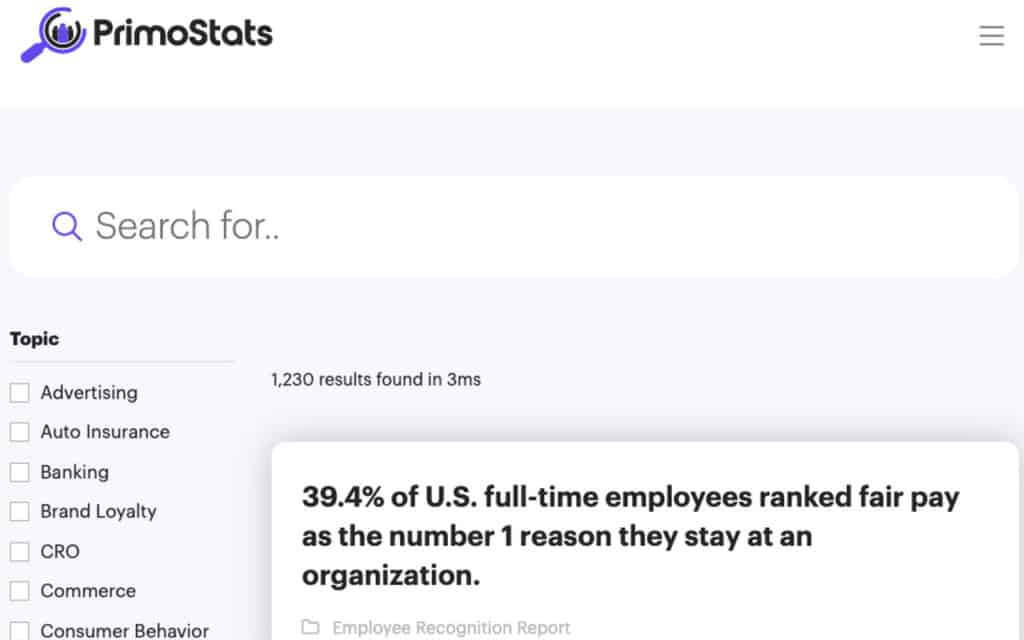Click the Topic filter heading
Screen dimensions: 1024x640
coord(35,339)
